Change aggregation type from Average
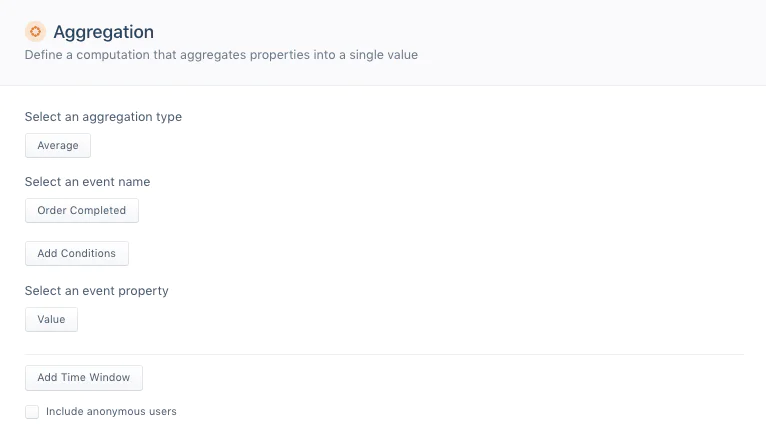This screenshot has width=766, height=448. tap(58, 146)
